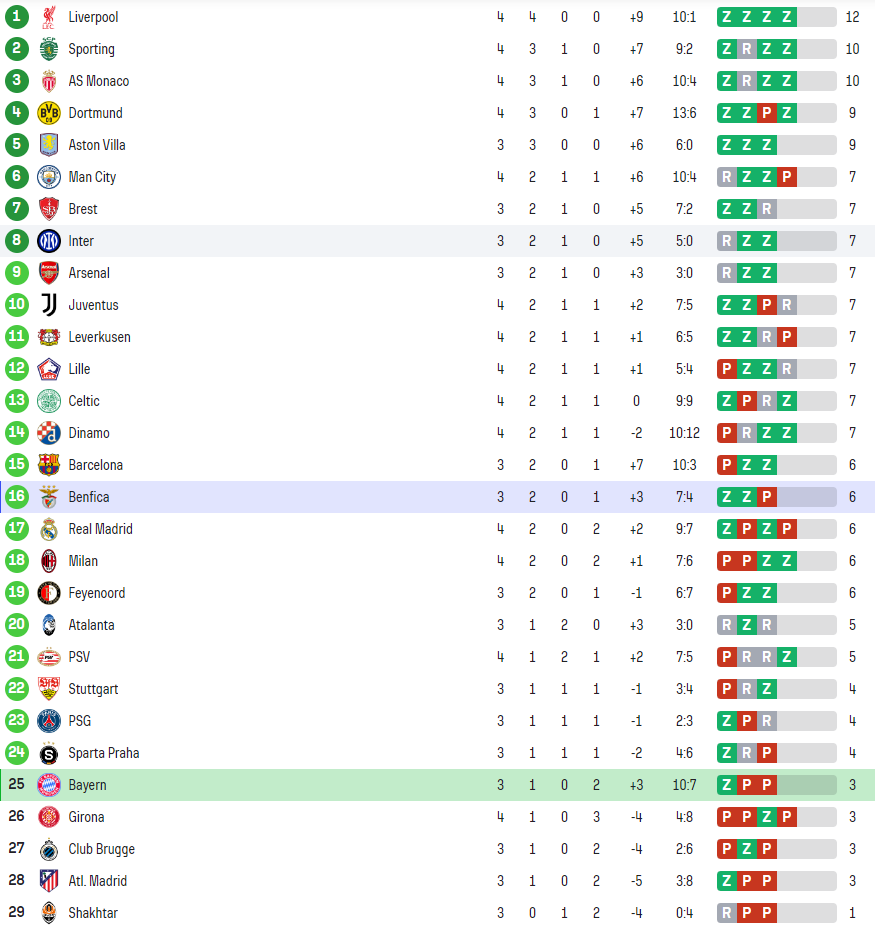Click the Sporting club crest icon
The image size is (875, 925).
click(49, 49)
